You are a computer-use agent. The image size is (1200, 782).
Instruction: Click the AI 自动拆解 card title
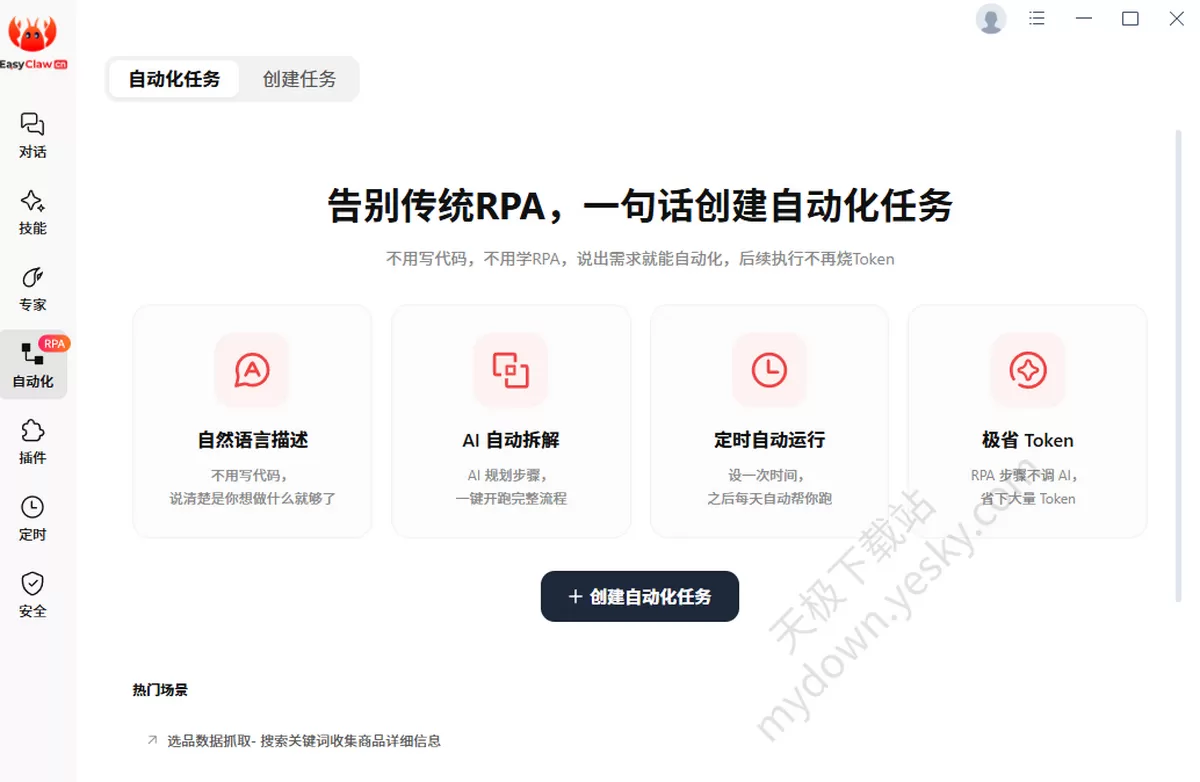coord(510,440)
